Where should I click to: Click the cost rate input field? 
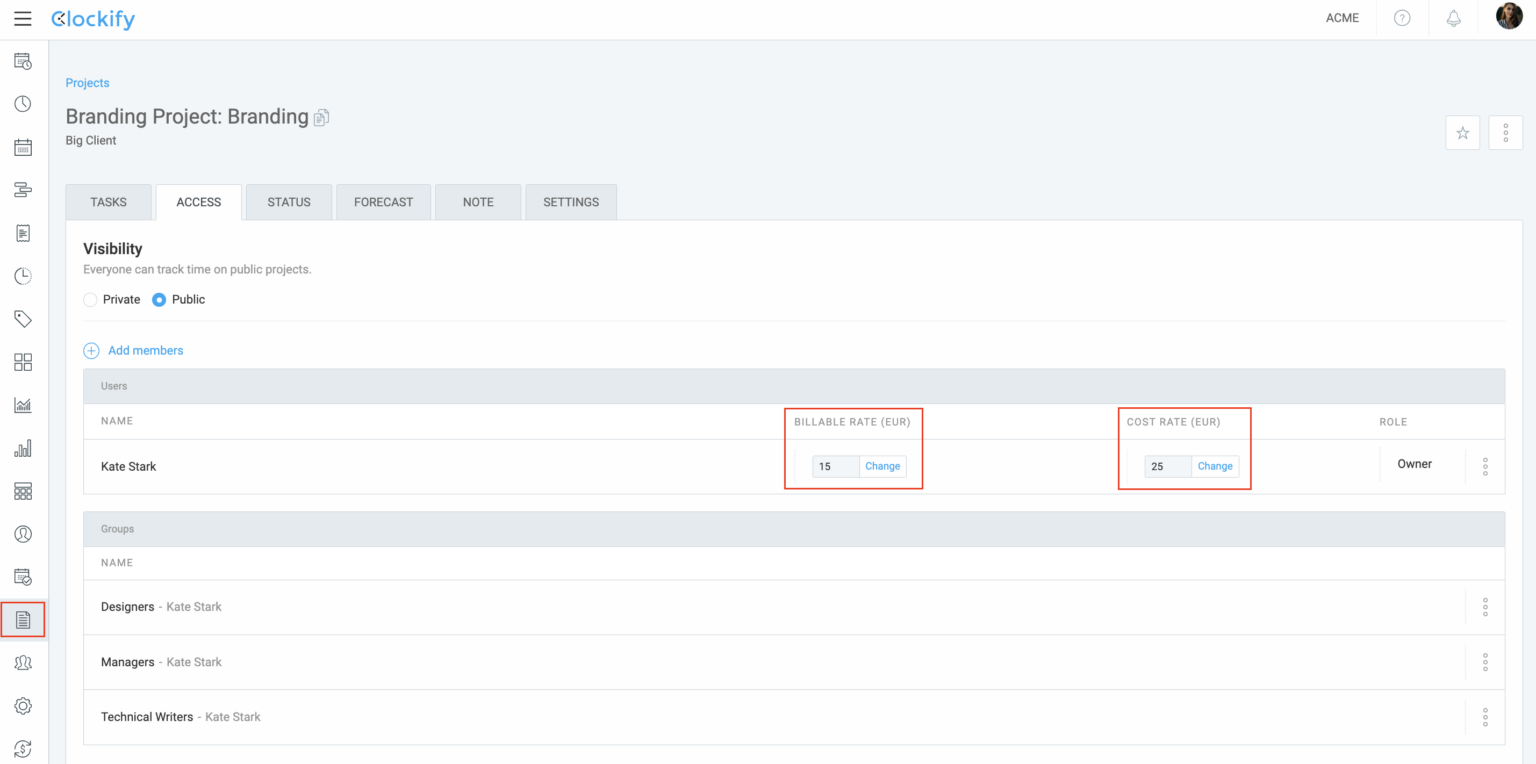[x=1167, y=466]
